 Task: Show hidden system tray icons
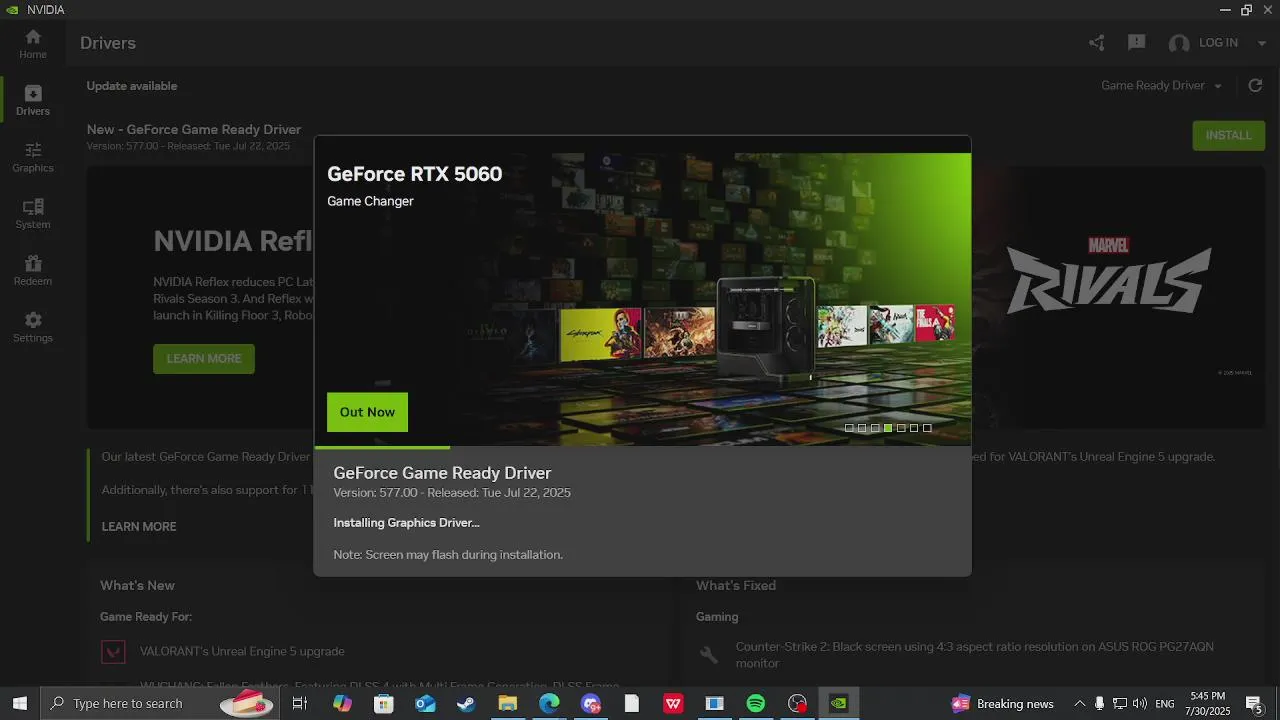(x=1079, y=704)
